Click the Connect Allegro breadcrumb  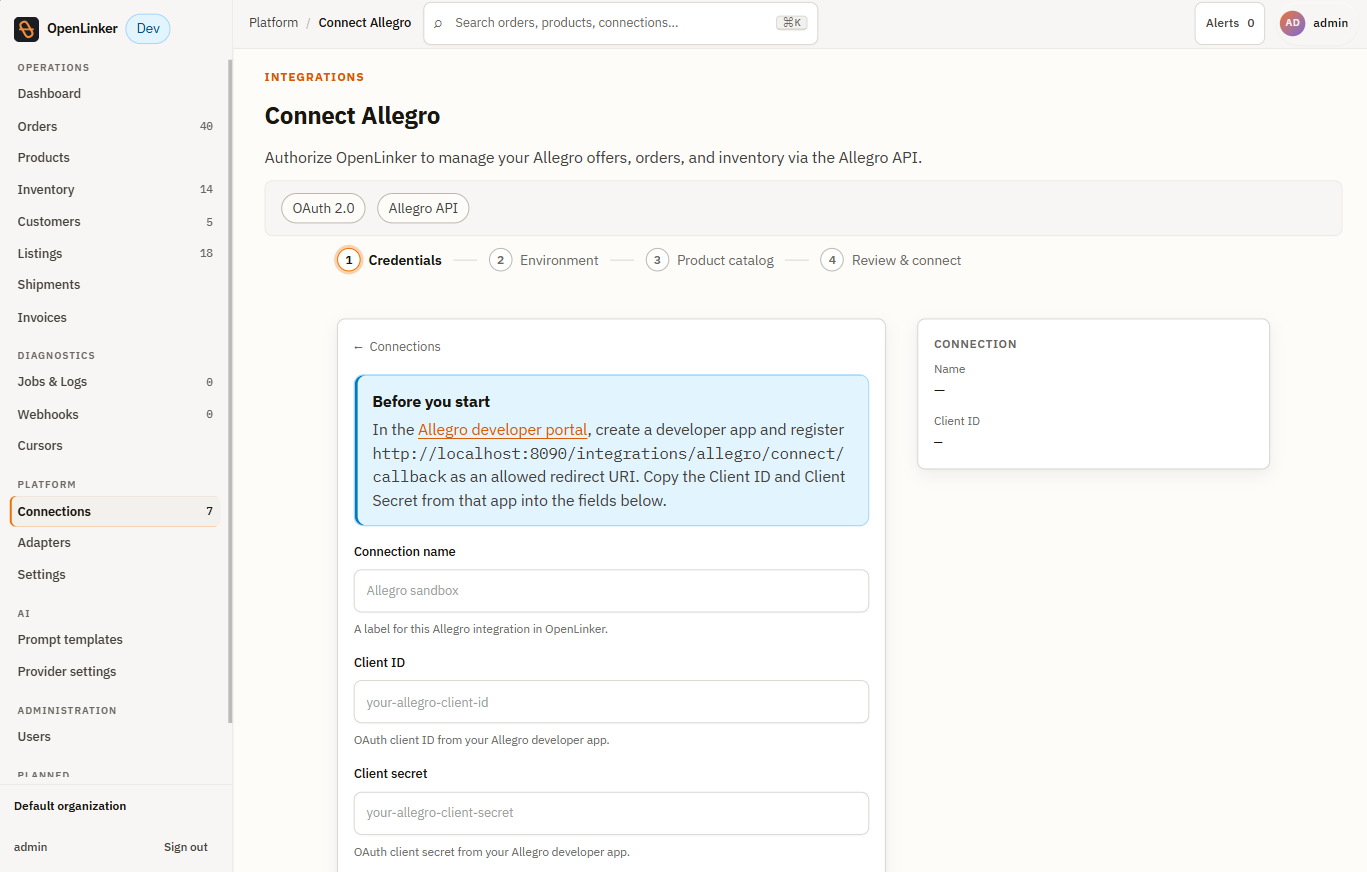365,22
